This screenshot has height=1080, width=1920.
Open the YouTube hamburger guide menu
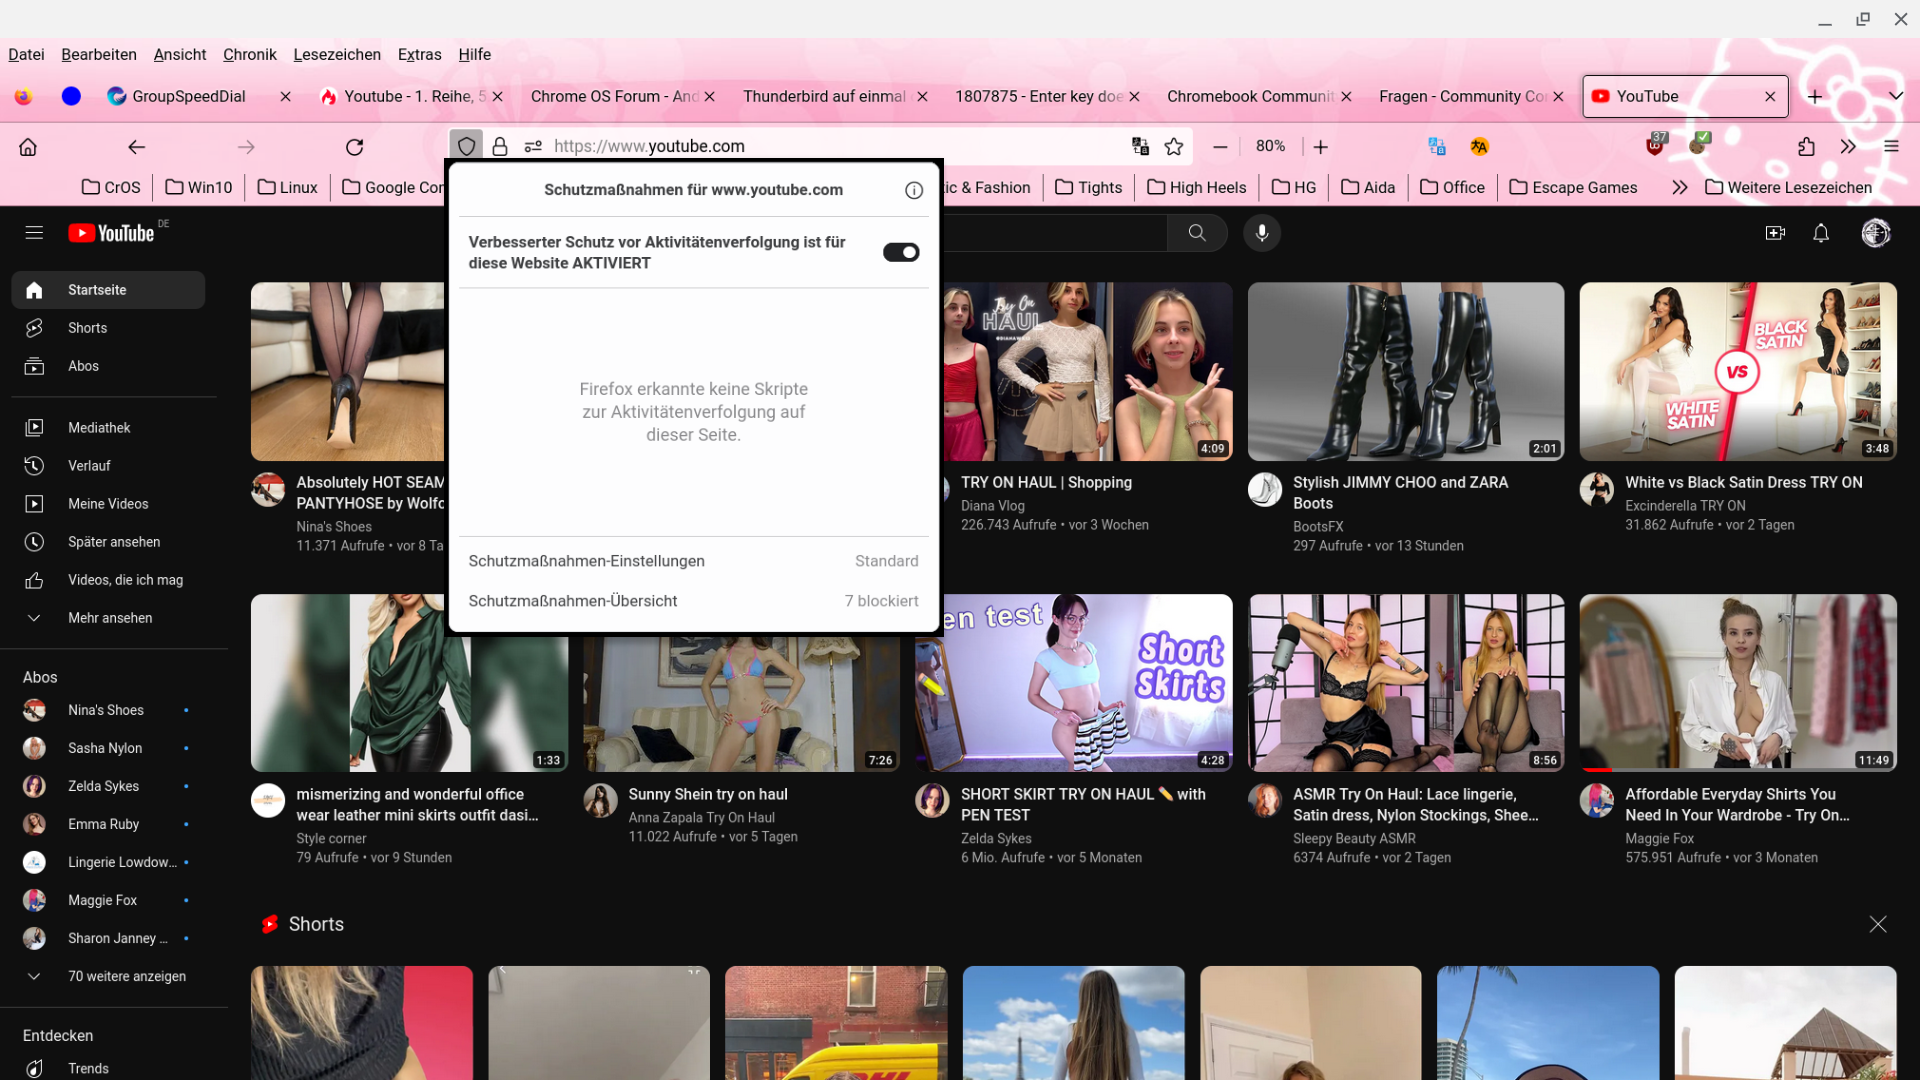(34, 233)
